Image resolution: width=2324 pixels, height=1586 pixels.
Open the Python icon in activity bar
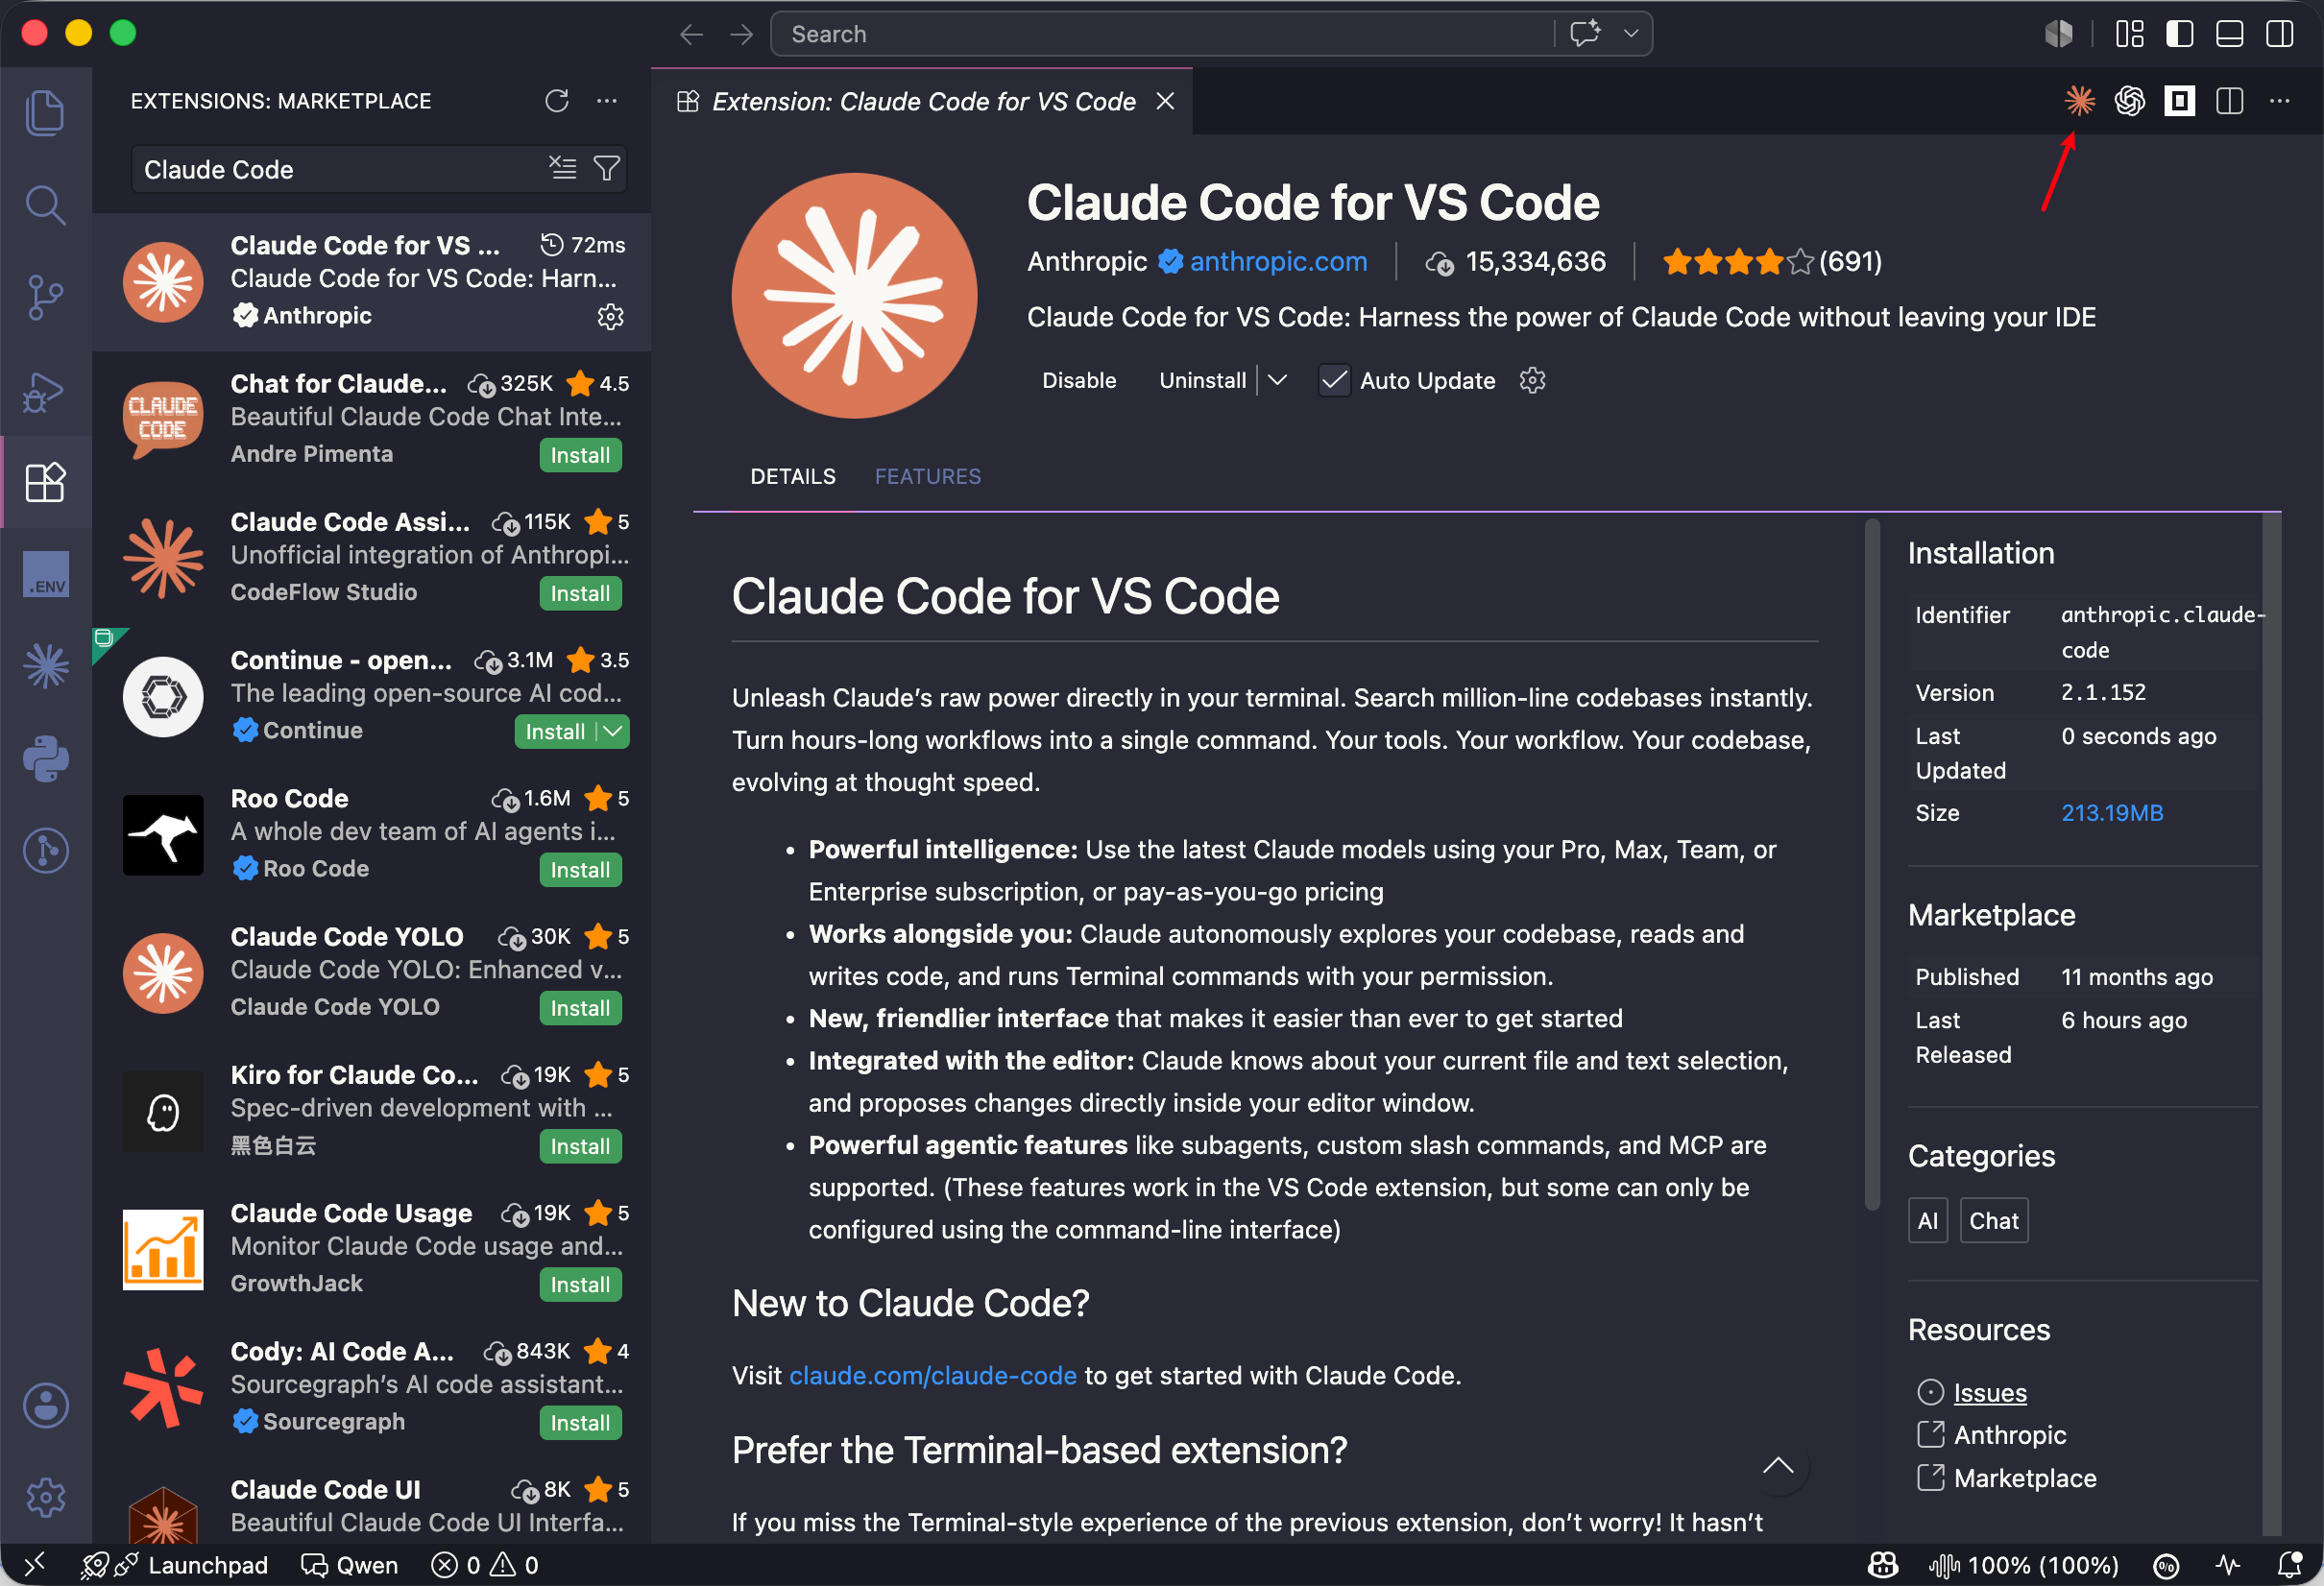pos(45,759)
